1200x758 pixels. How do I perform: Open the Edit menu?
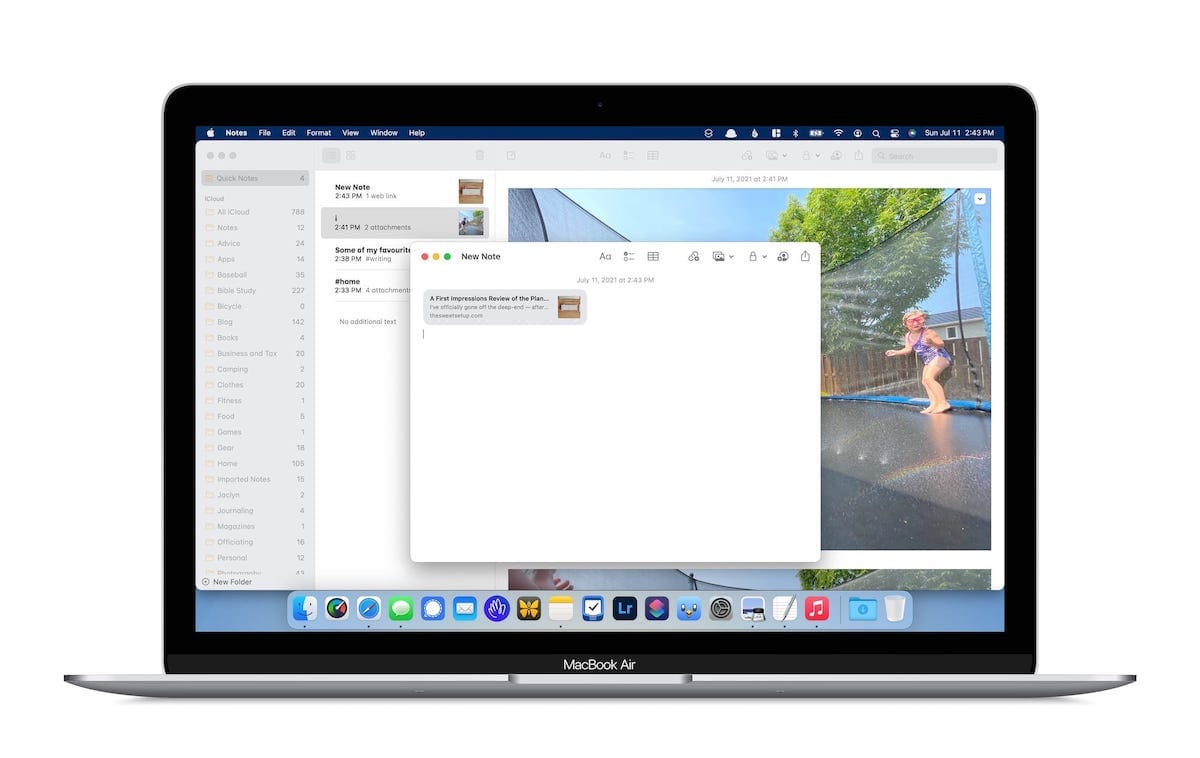(x=289, y=133)
